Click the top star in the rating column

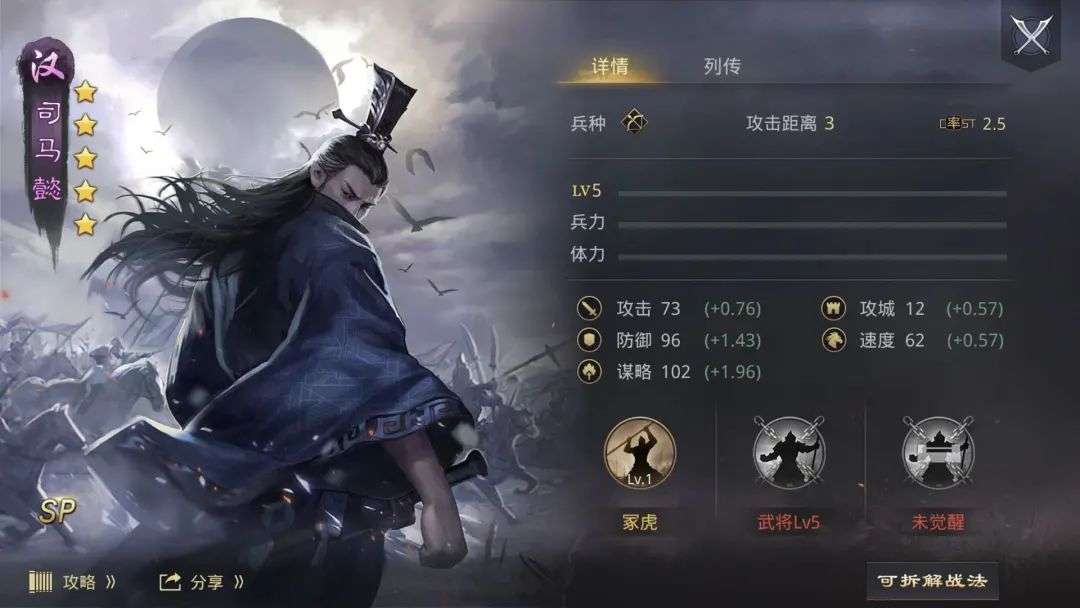(85, 91)
